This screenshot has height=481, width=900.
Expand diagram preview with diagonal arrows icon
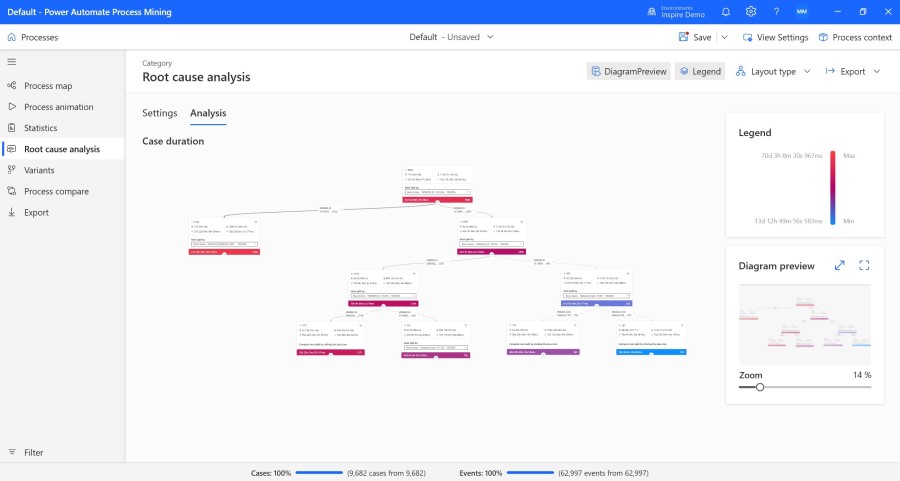[840, 265]
